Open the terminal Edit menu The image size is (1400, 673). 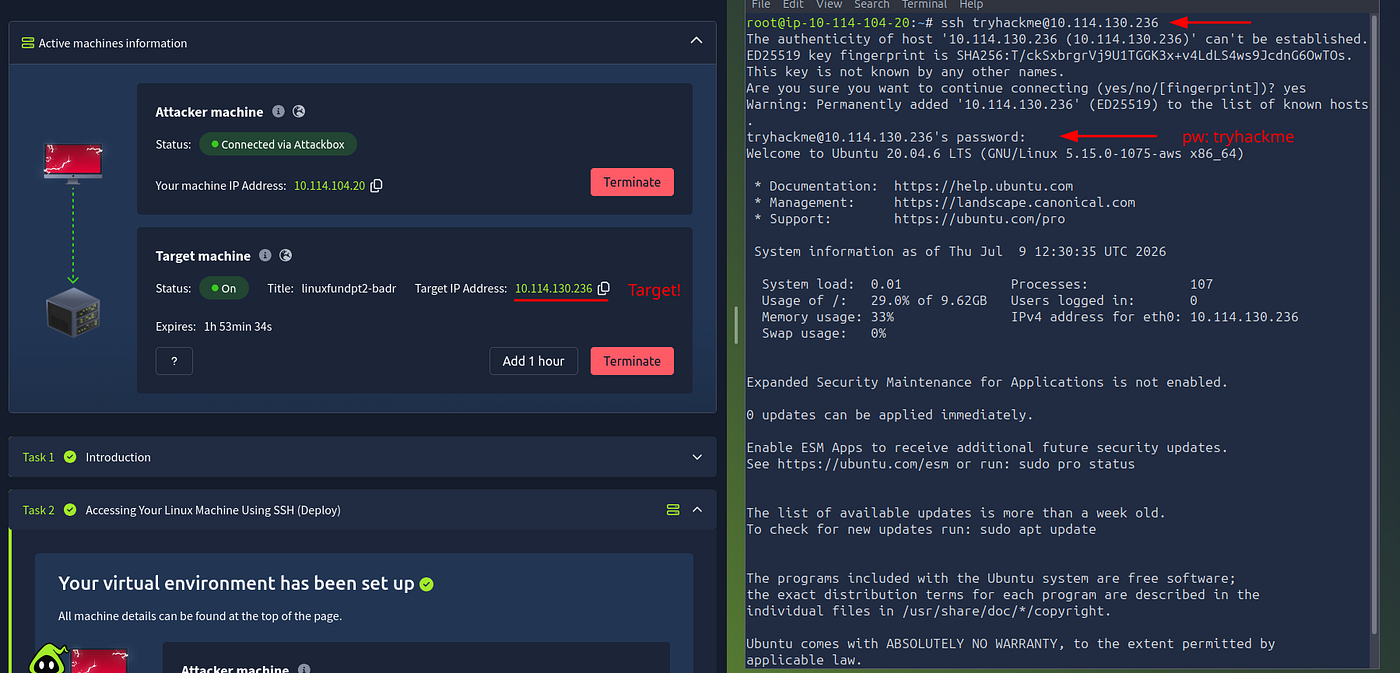pos(793,5)
